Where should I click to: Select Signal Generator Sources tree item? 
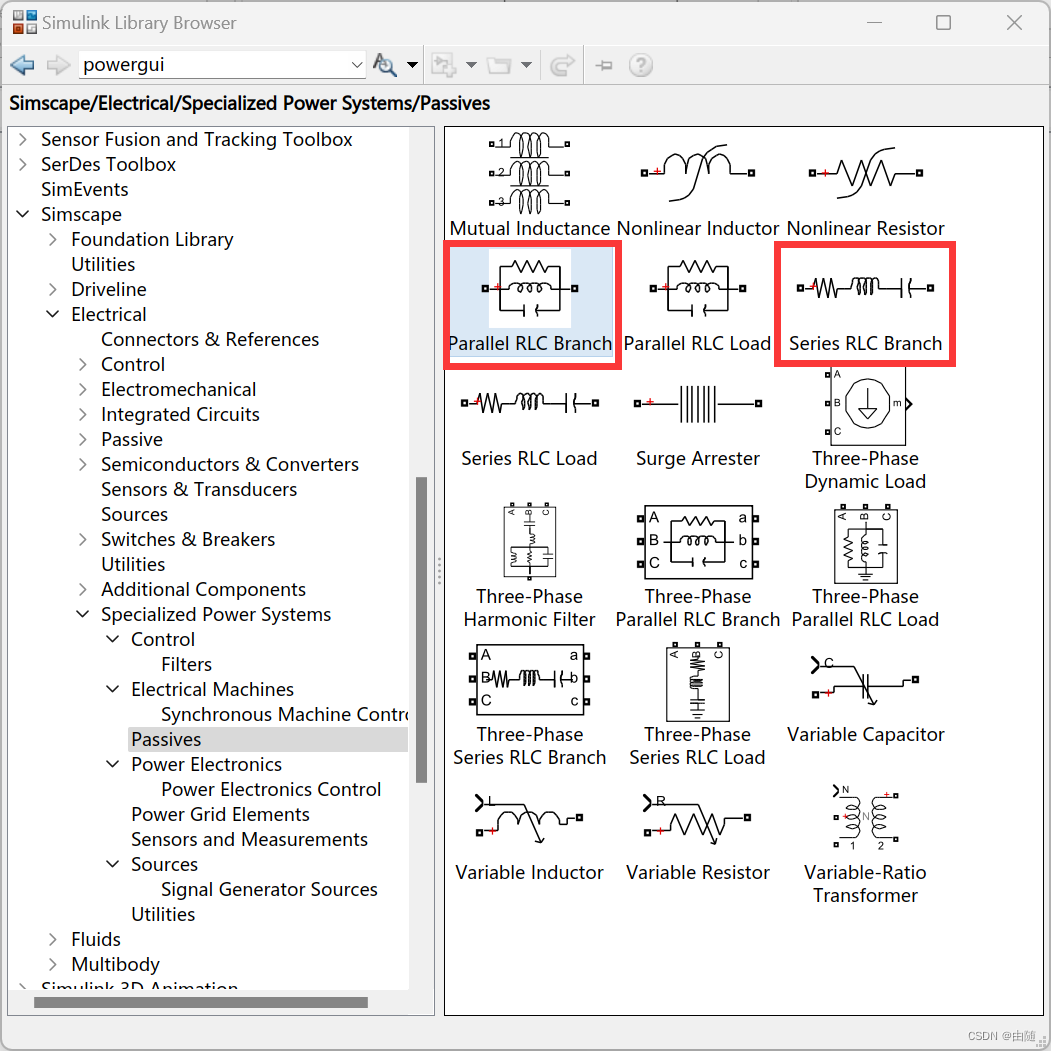[x=269, y=889]
